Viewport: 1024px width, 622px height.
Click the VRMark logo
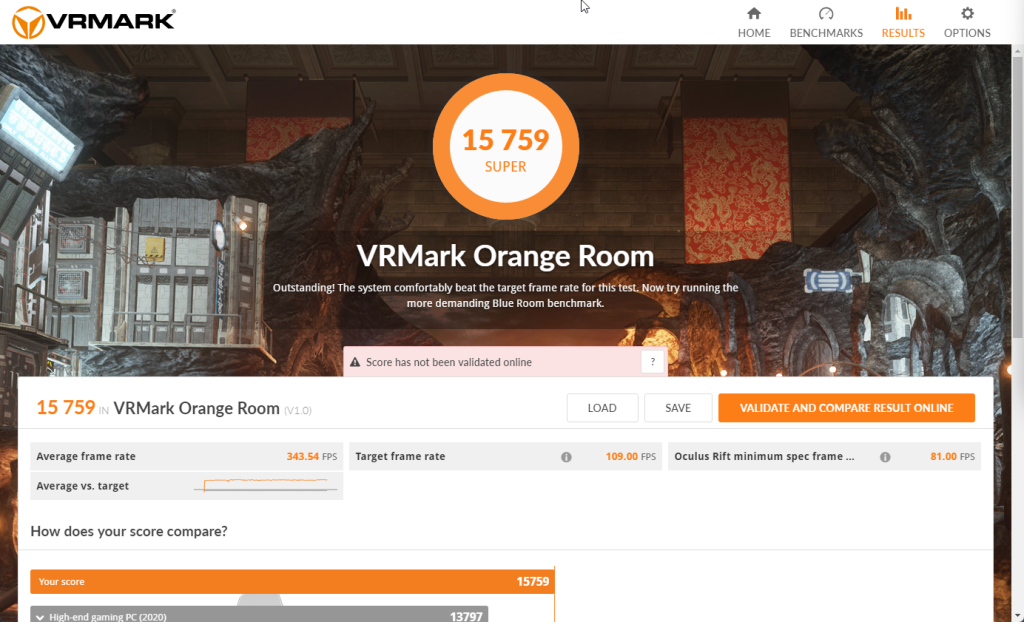(x=94, y=22)
